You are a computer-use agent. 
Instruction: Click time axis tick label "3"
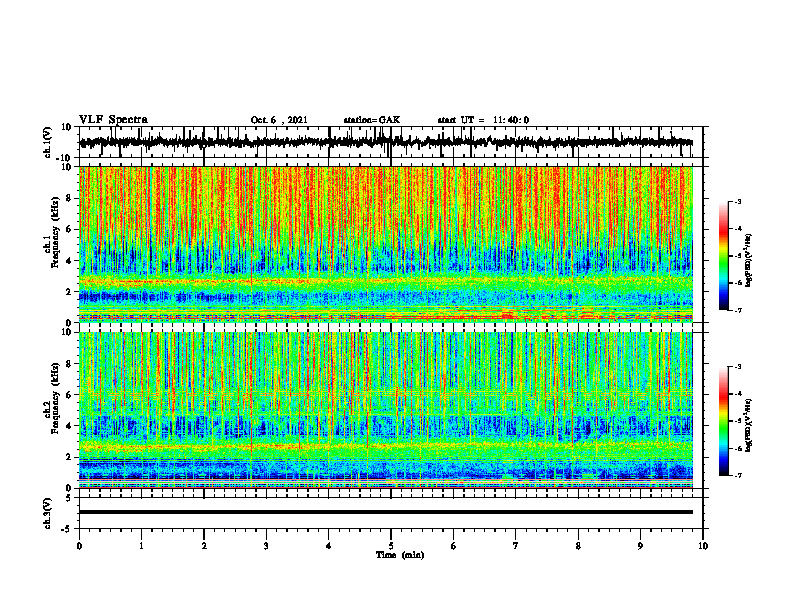coord(266,546)
